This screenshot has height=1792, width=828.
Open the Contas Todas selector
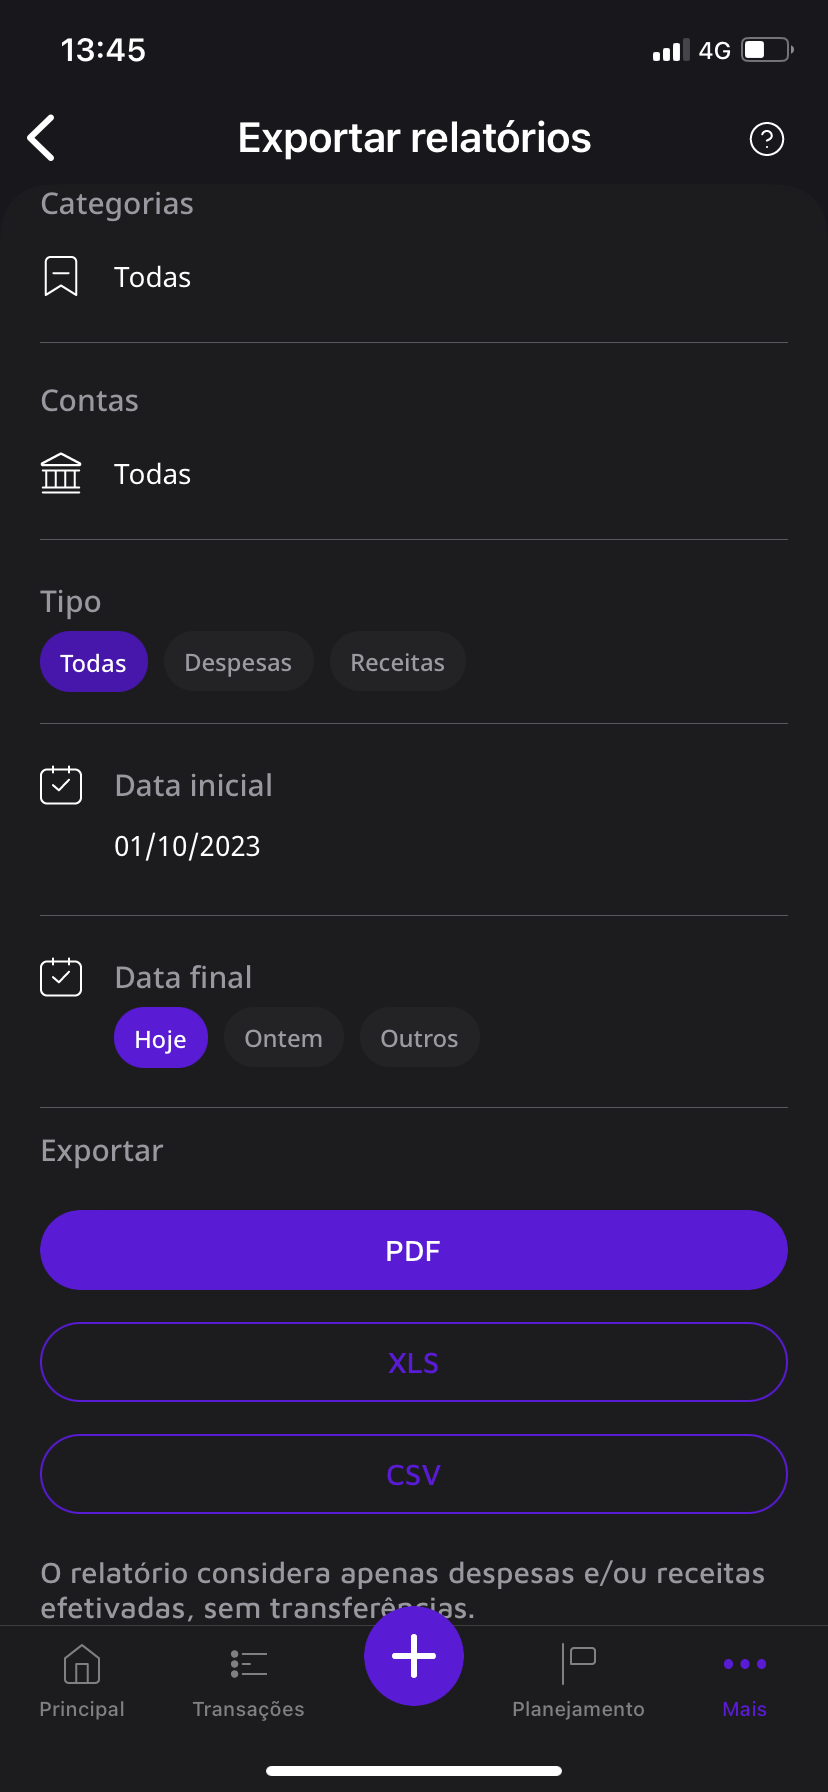click(x=414, y=474)
